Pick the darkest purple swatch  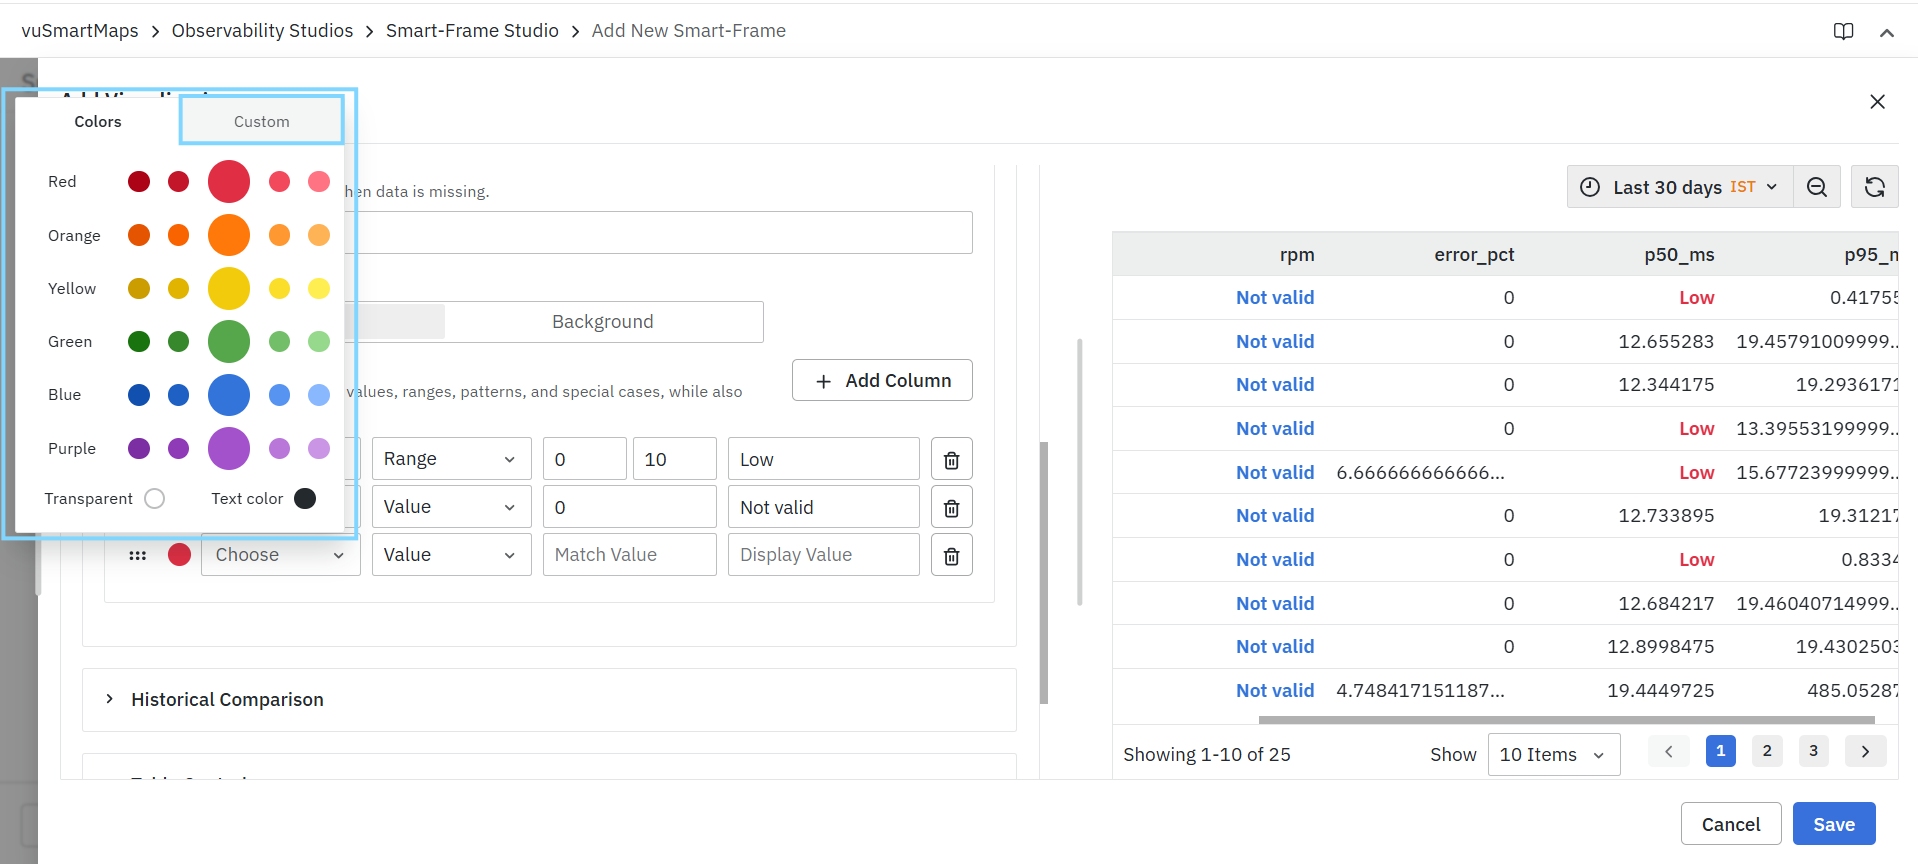click(139, 448)
